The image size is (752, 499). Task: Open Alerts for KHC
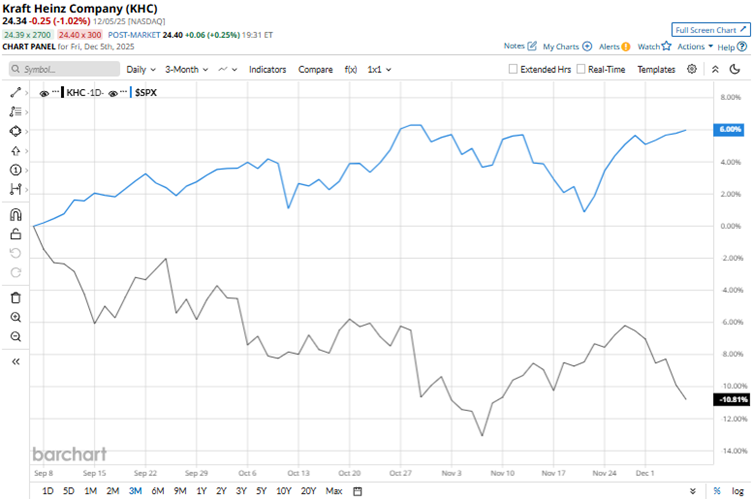614,47
